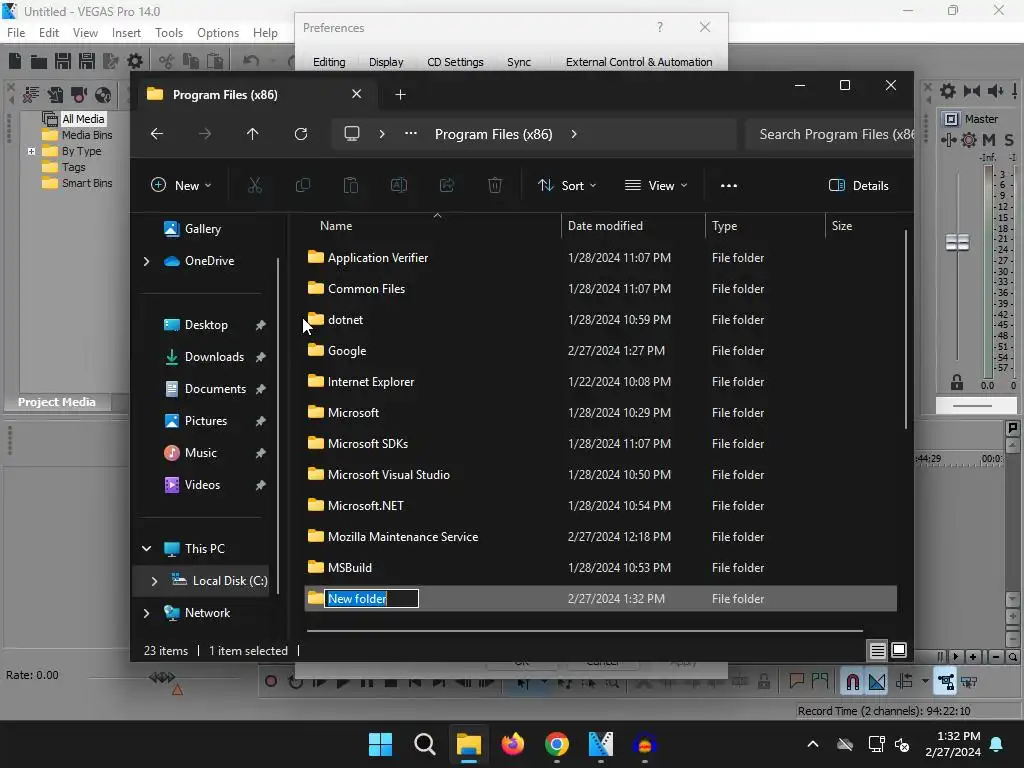
Task: Open Master Bus mixer settings gear
Action: [948, 91]
